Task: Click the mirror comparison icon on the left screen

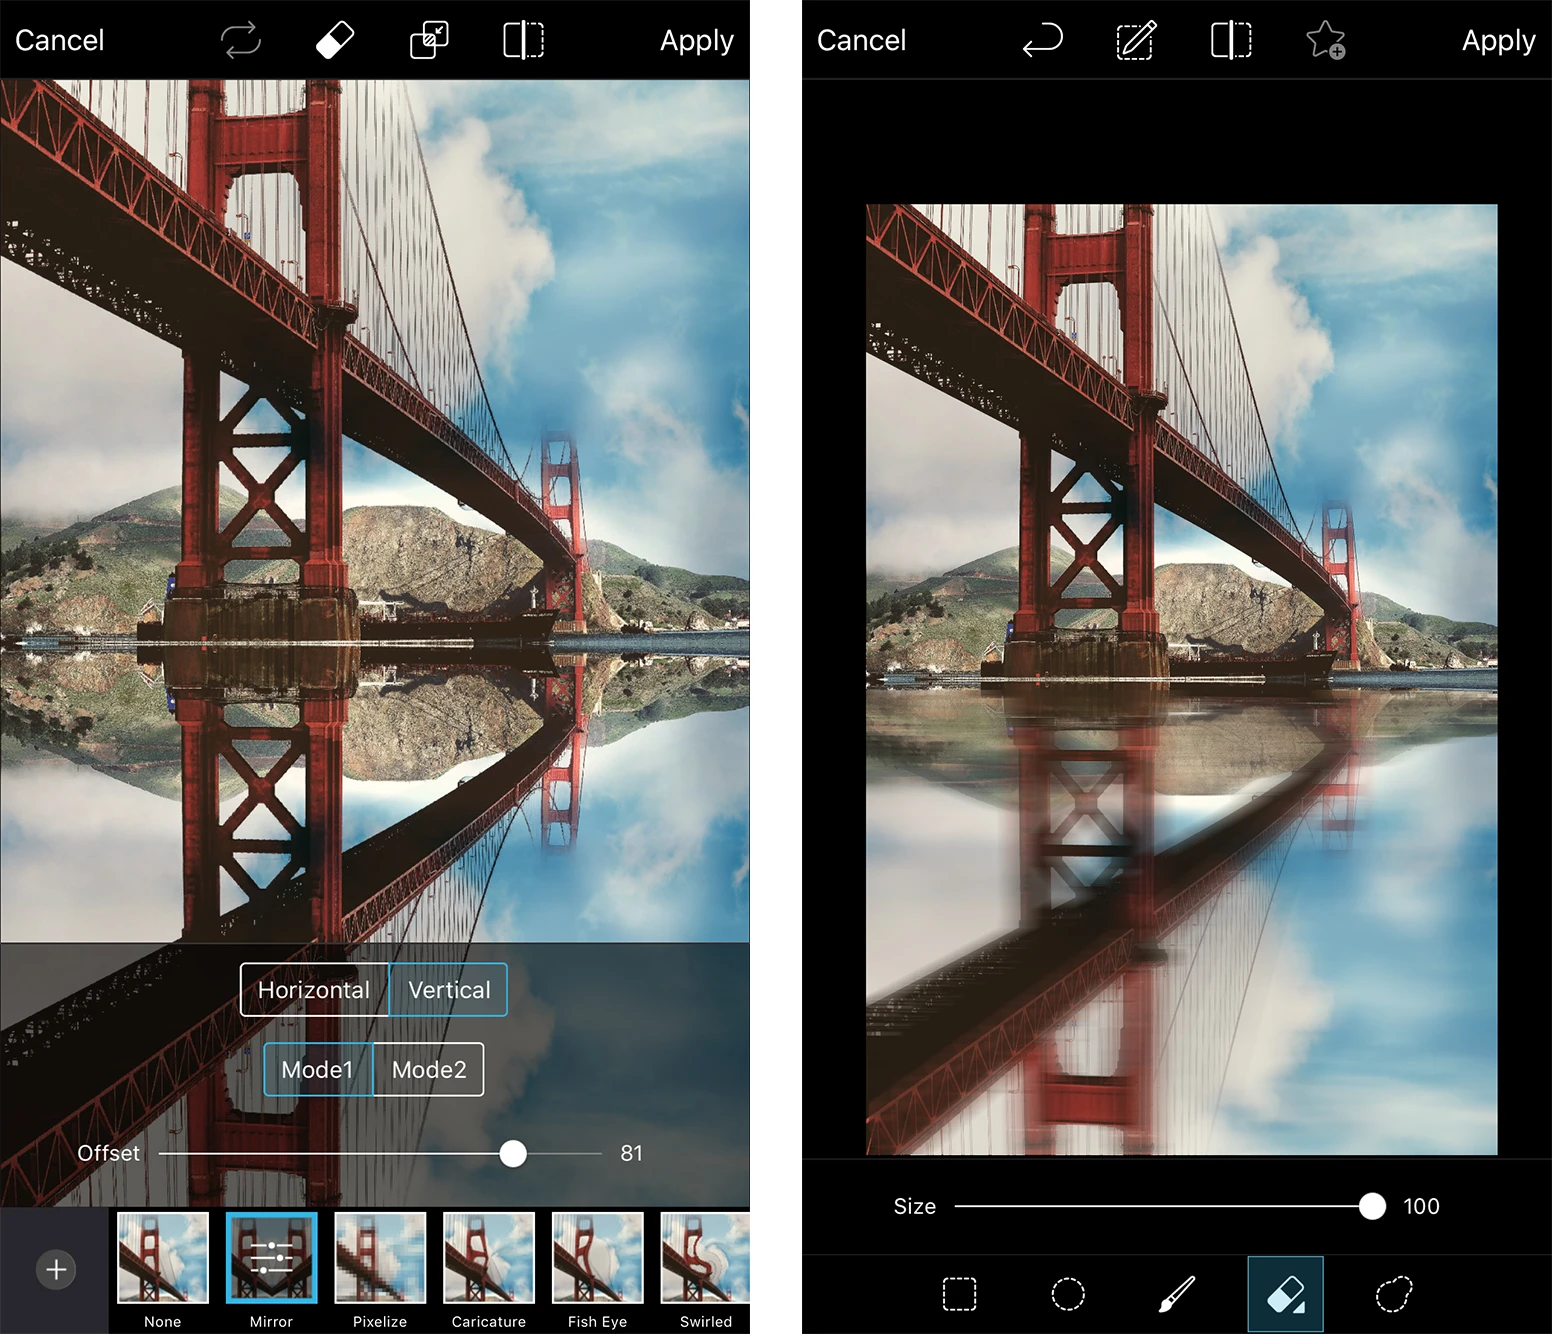Action: 524,40
